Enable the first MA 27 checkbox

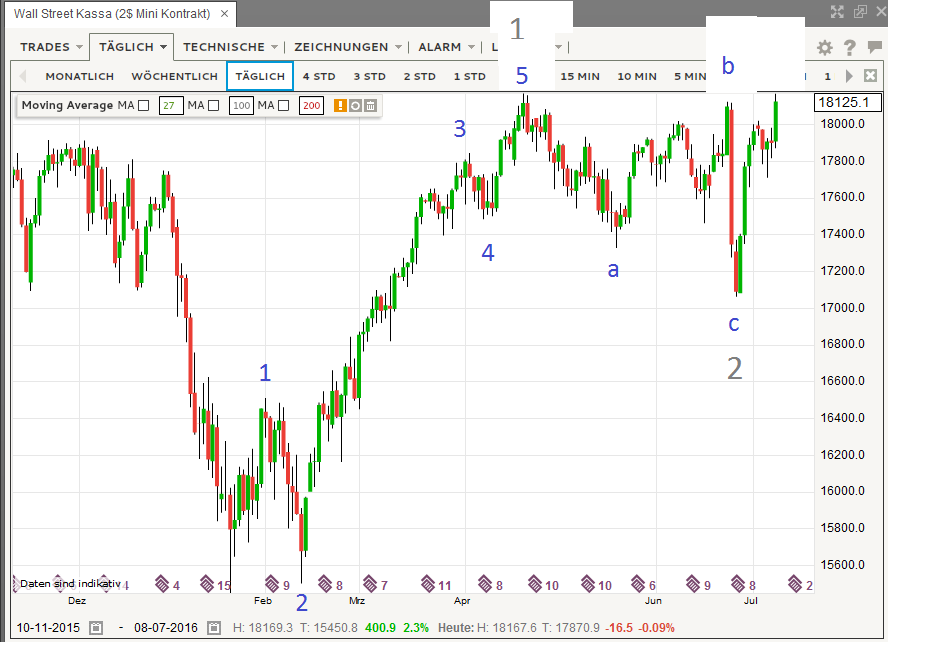tap(143, 105)
